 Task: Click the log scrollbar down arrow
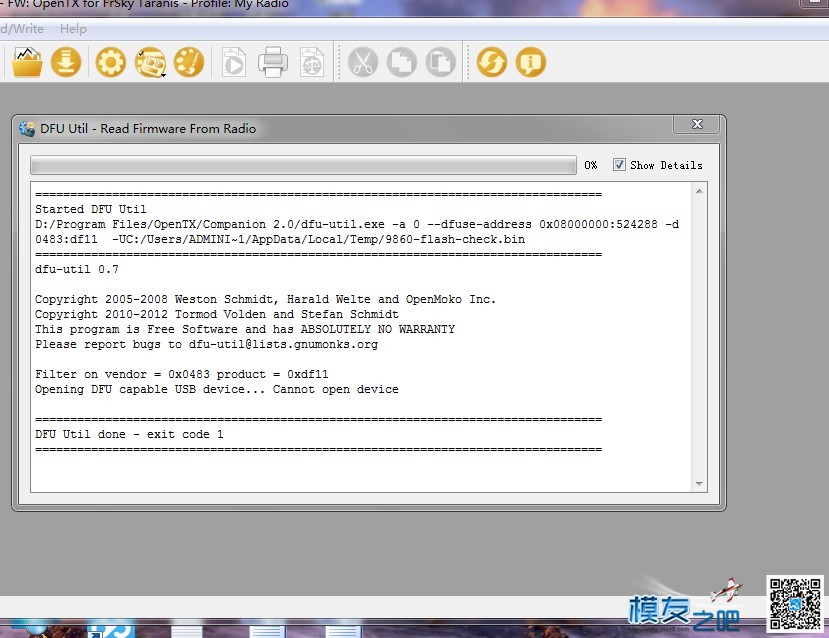[699, 484]
